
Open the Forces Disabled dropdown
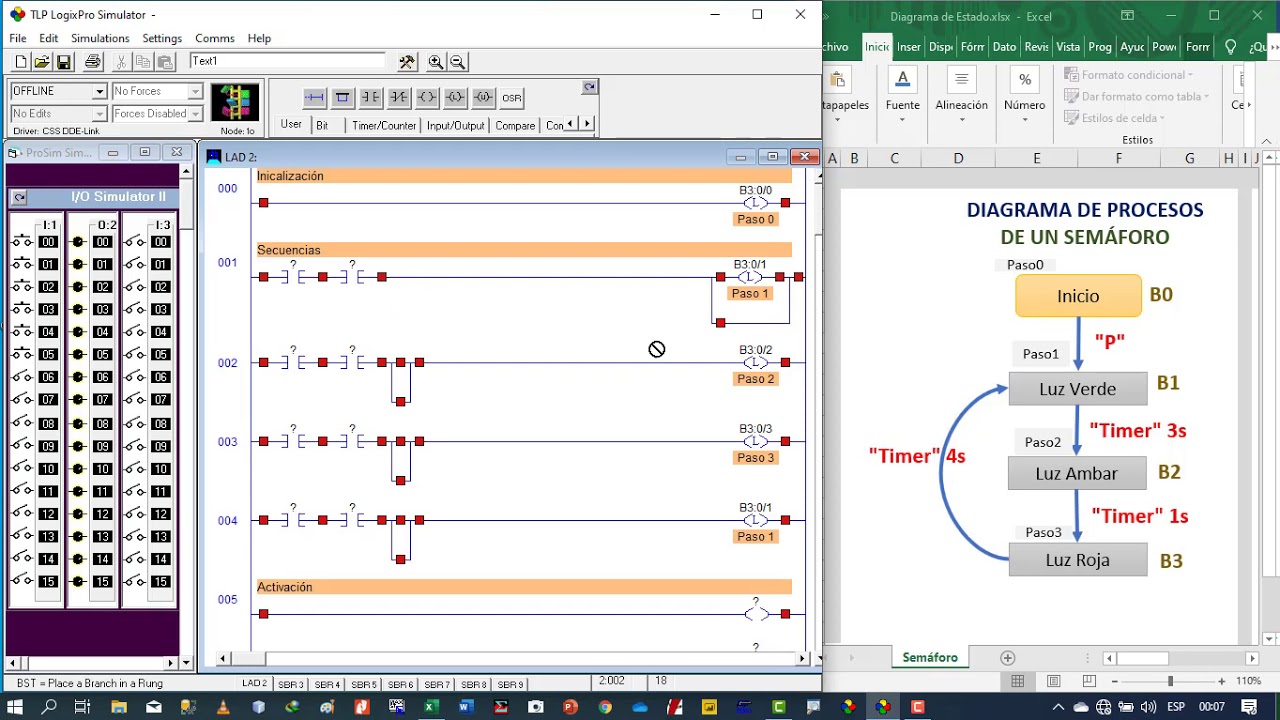click(195, 114)
